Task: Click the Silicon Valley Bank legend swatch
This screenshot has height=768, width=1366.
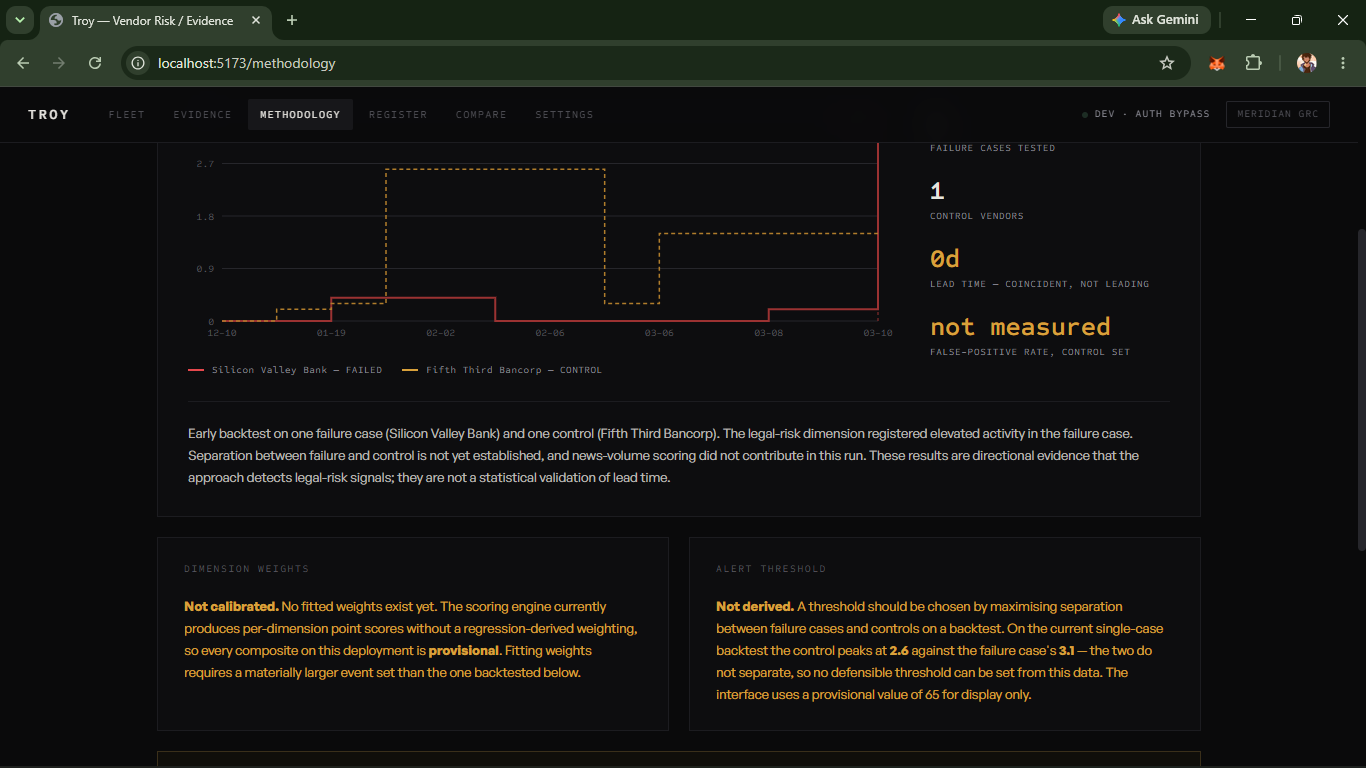Action: [196, 370]
